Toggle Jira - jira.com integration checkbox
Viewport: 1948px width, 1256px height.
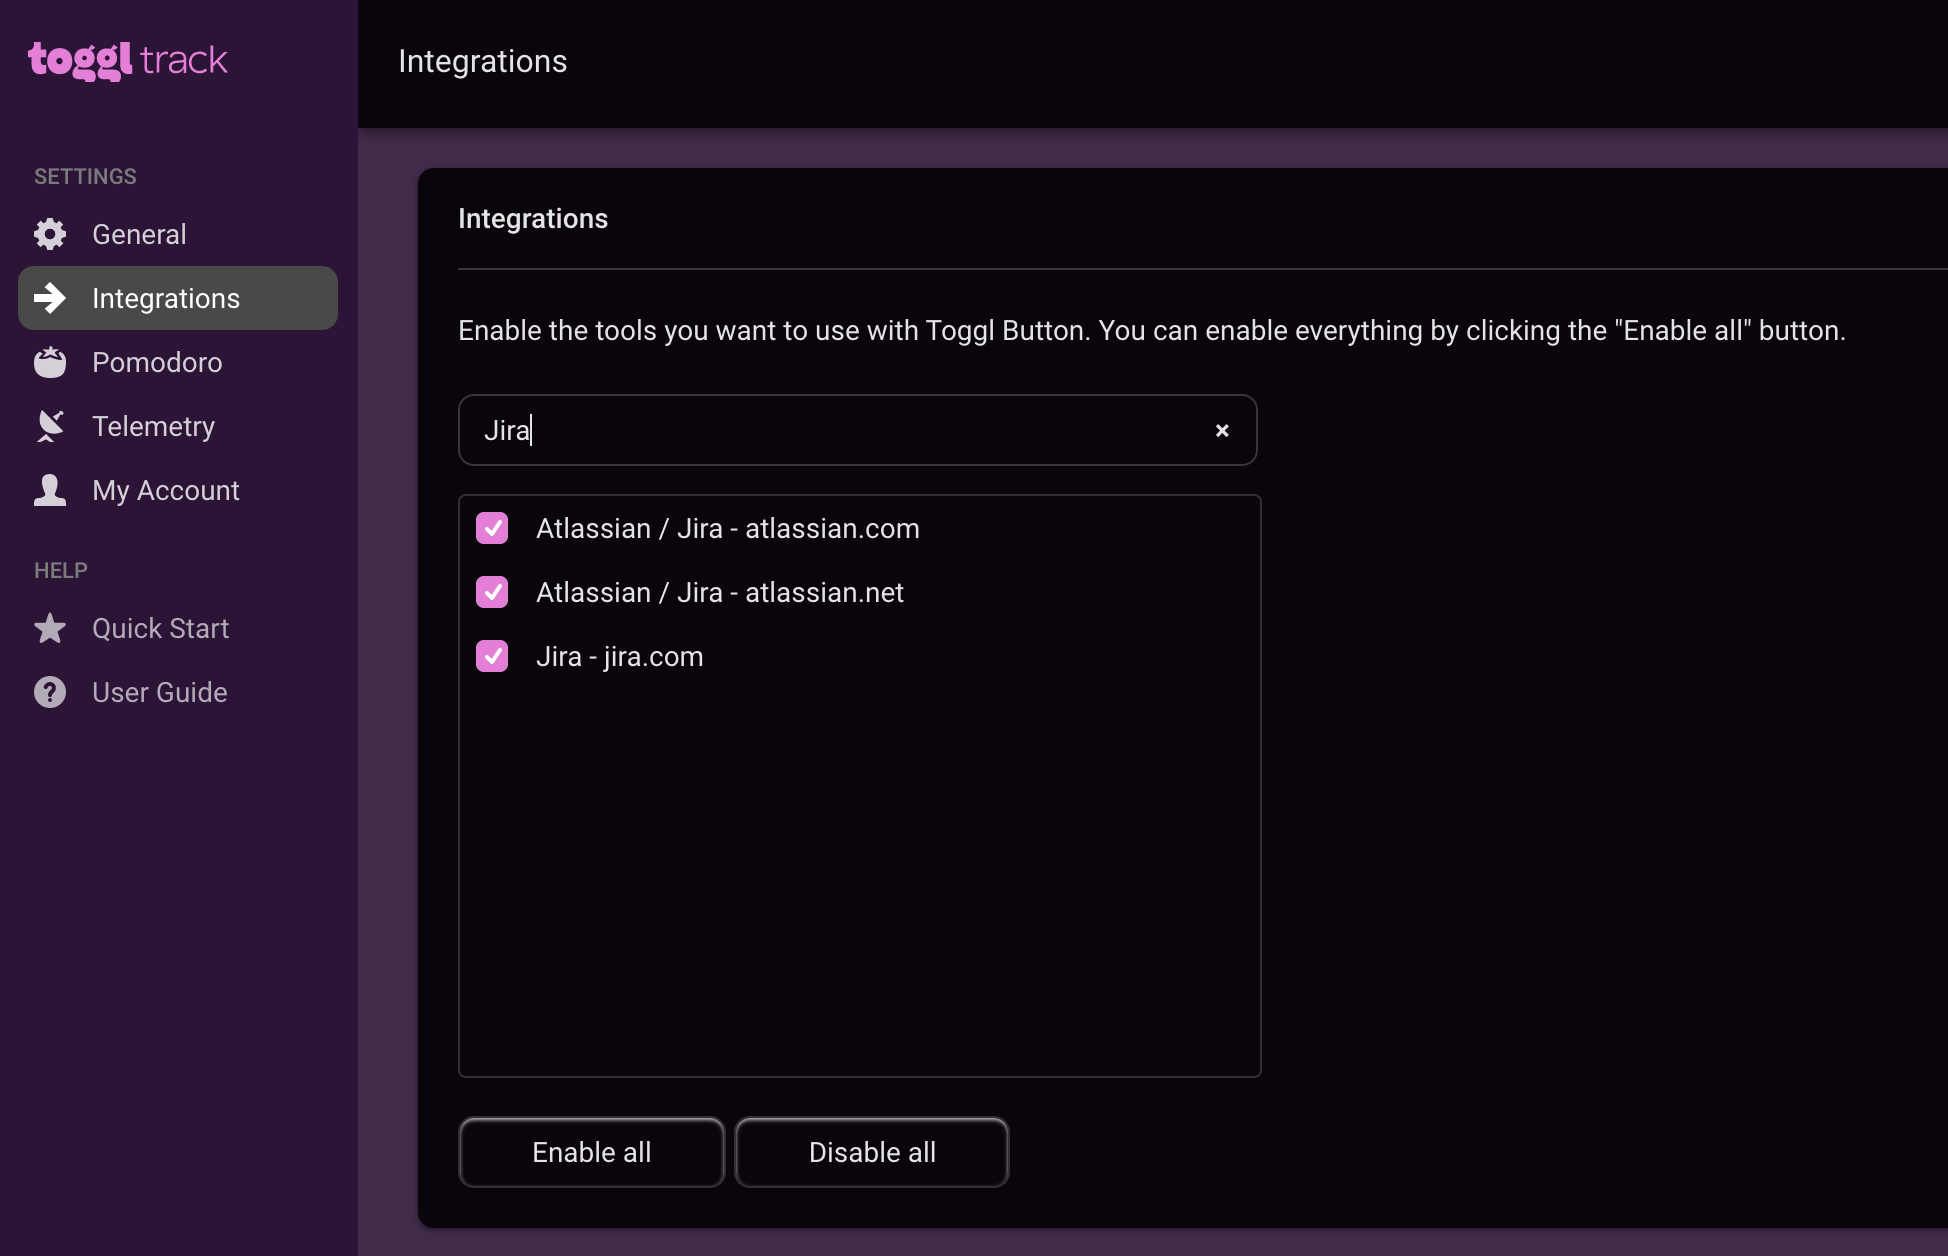pos(493,657)
